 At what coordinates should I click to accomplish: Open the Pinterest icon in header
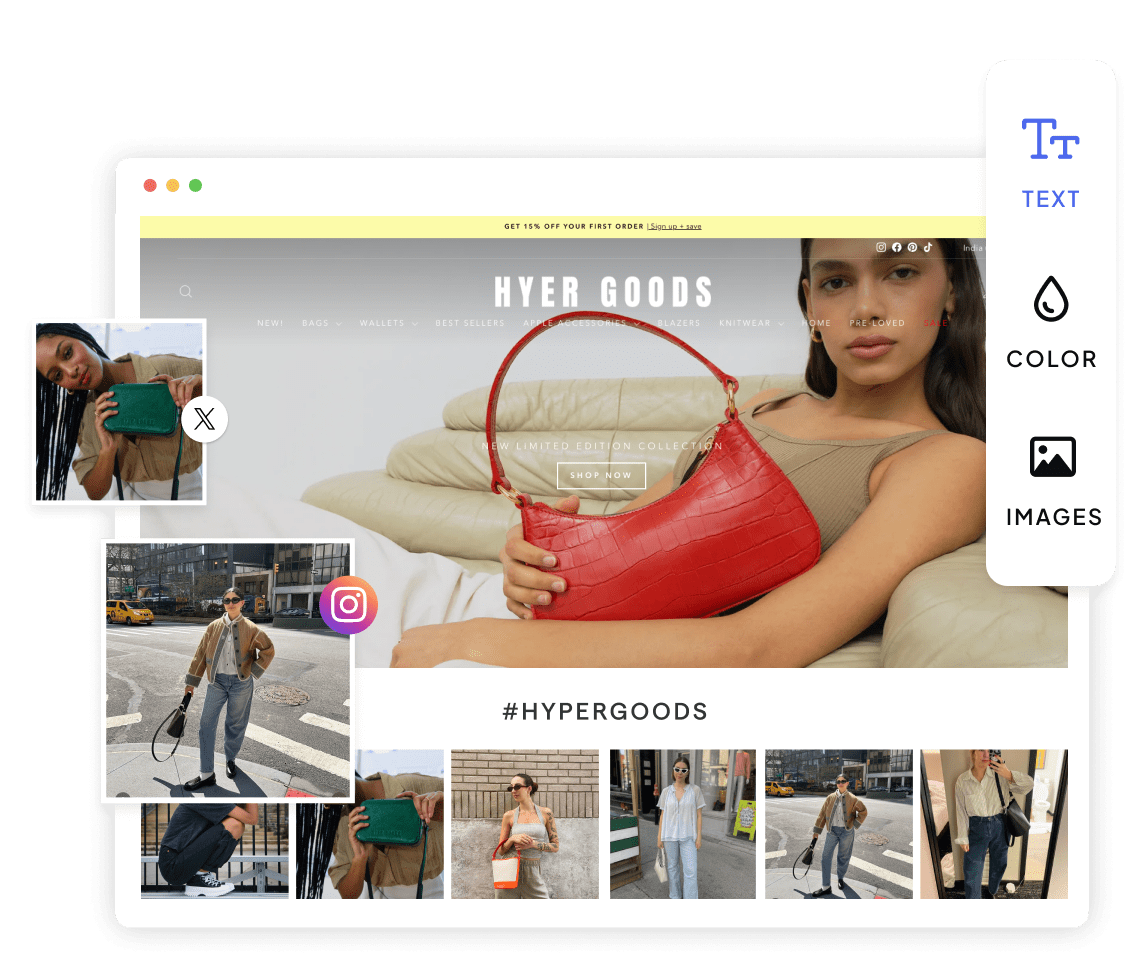[x=912, y=247]
